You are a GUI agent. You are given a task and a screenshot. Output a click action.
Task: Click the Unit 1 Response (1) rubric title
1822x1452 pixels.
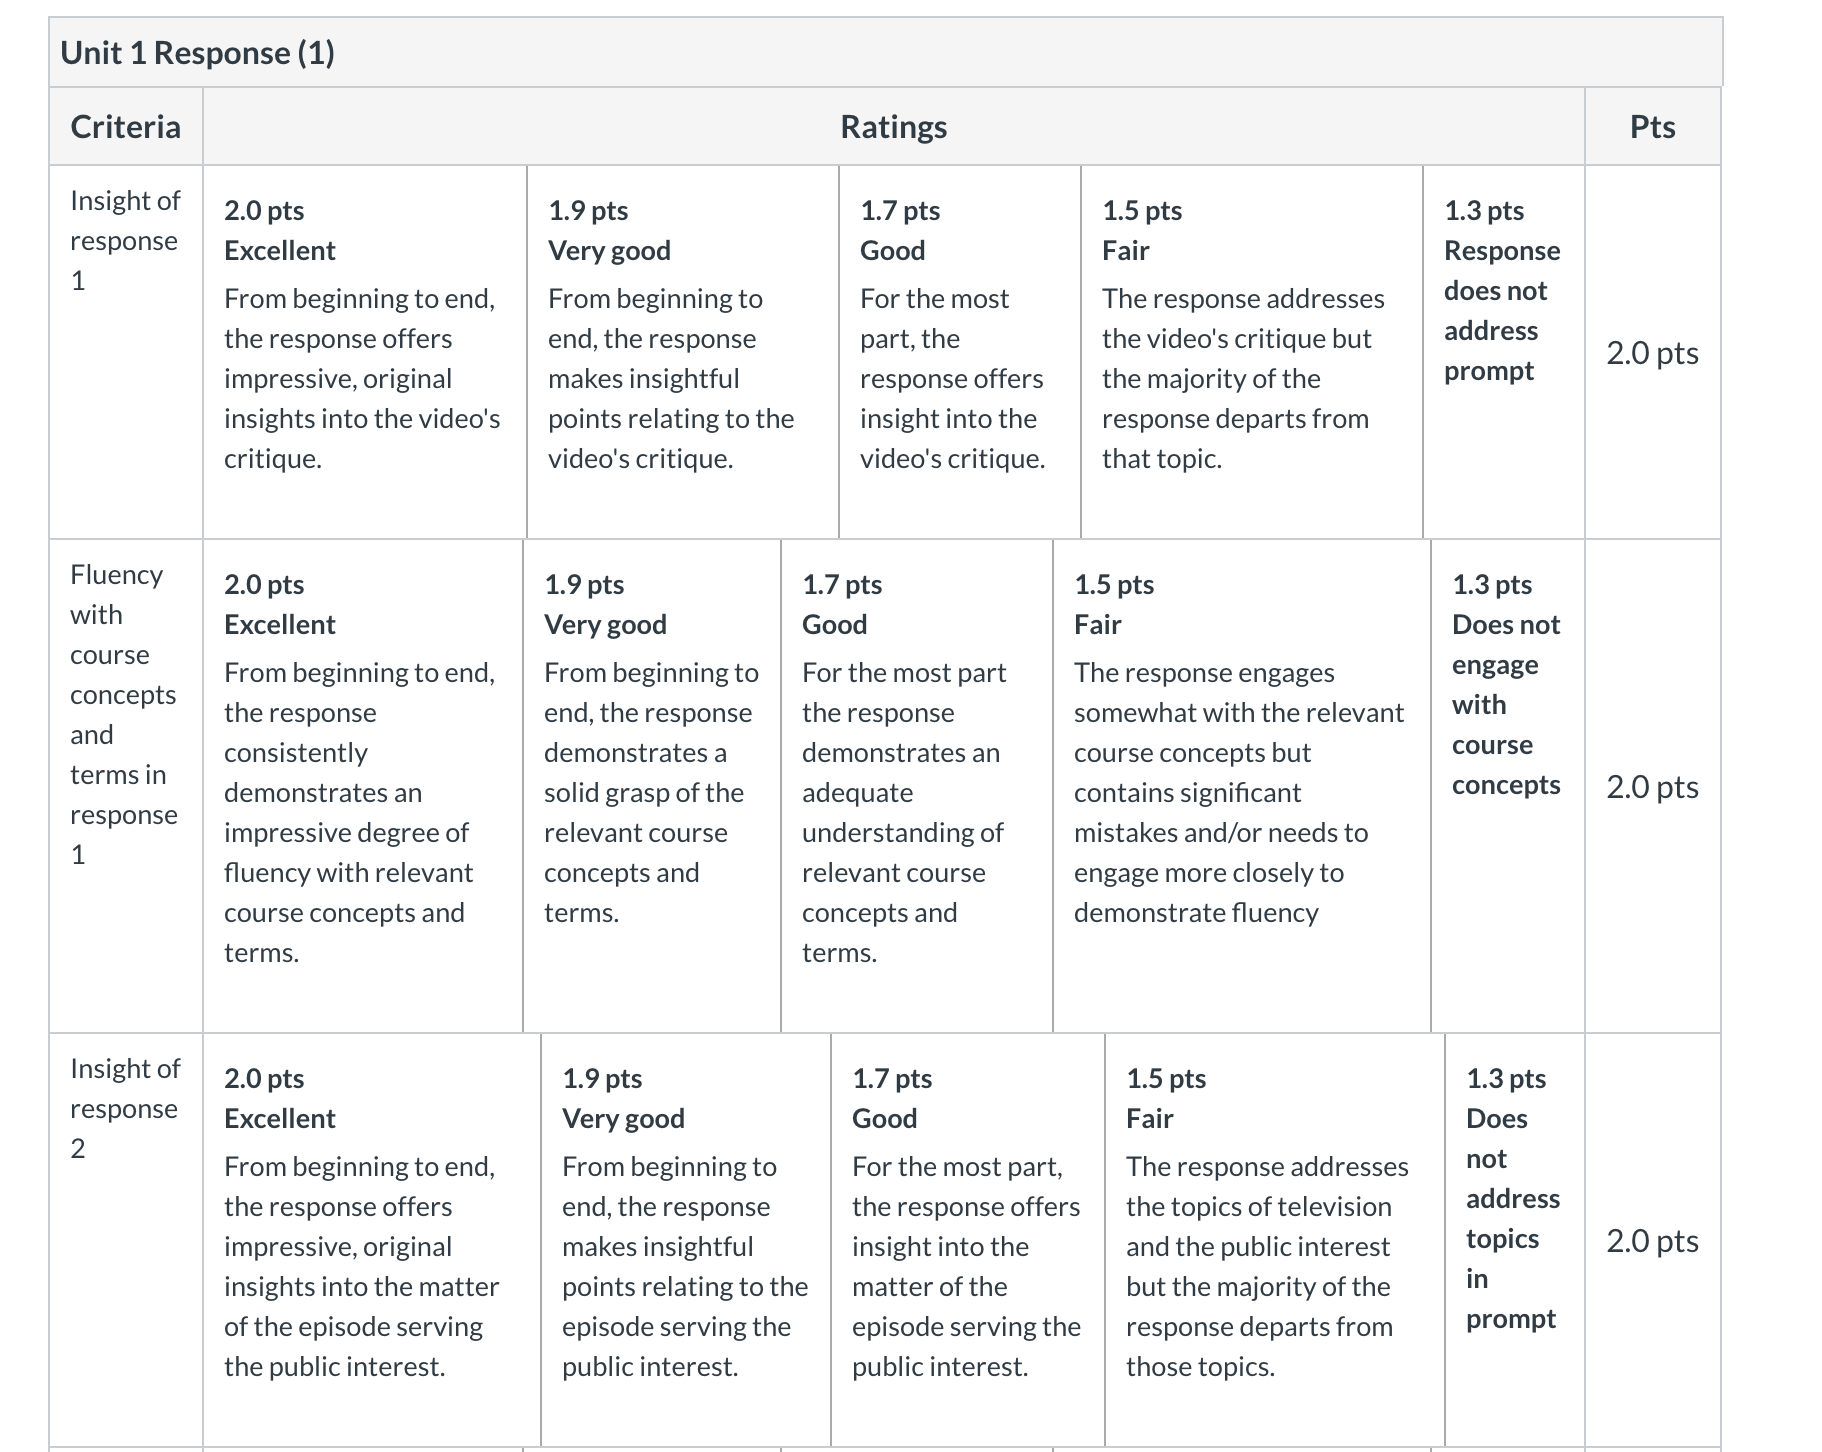coord(197,52)
